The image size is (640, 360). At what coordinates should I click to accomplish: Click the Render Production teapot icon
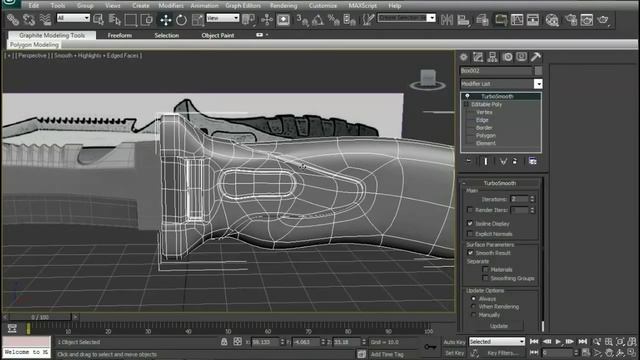(x=603, y=19)
